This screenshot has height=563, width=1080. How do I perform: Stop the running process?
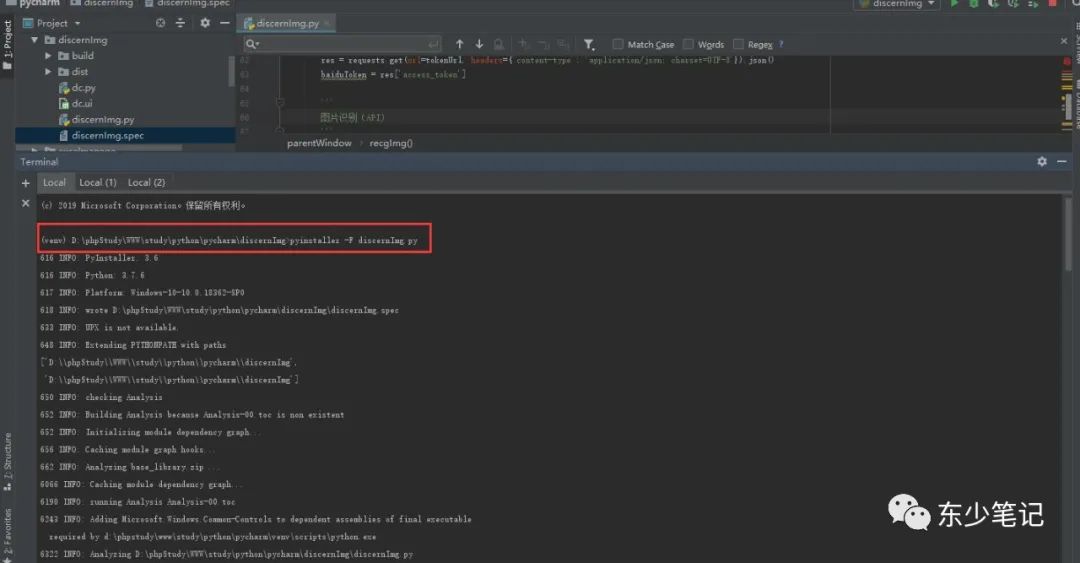[x=1052, y=3]
